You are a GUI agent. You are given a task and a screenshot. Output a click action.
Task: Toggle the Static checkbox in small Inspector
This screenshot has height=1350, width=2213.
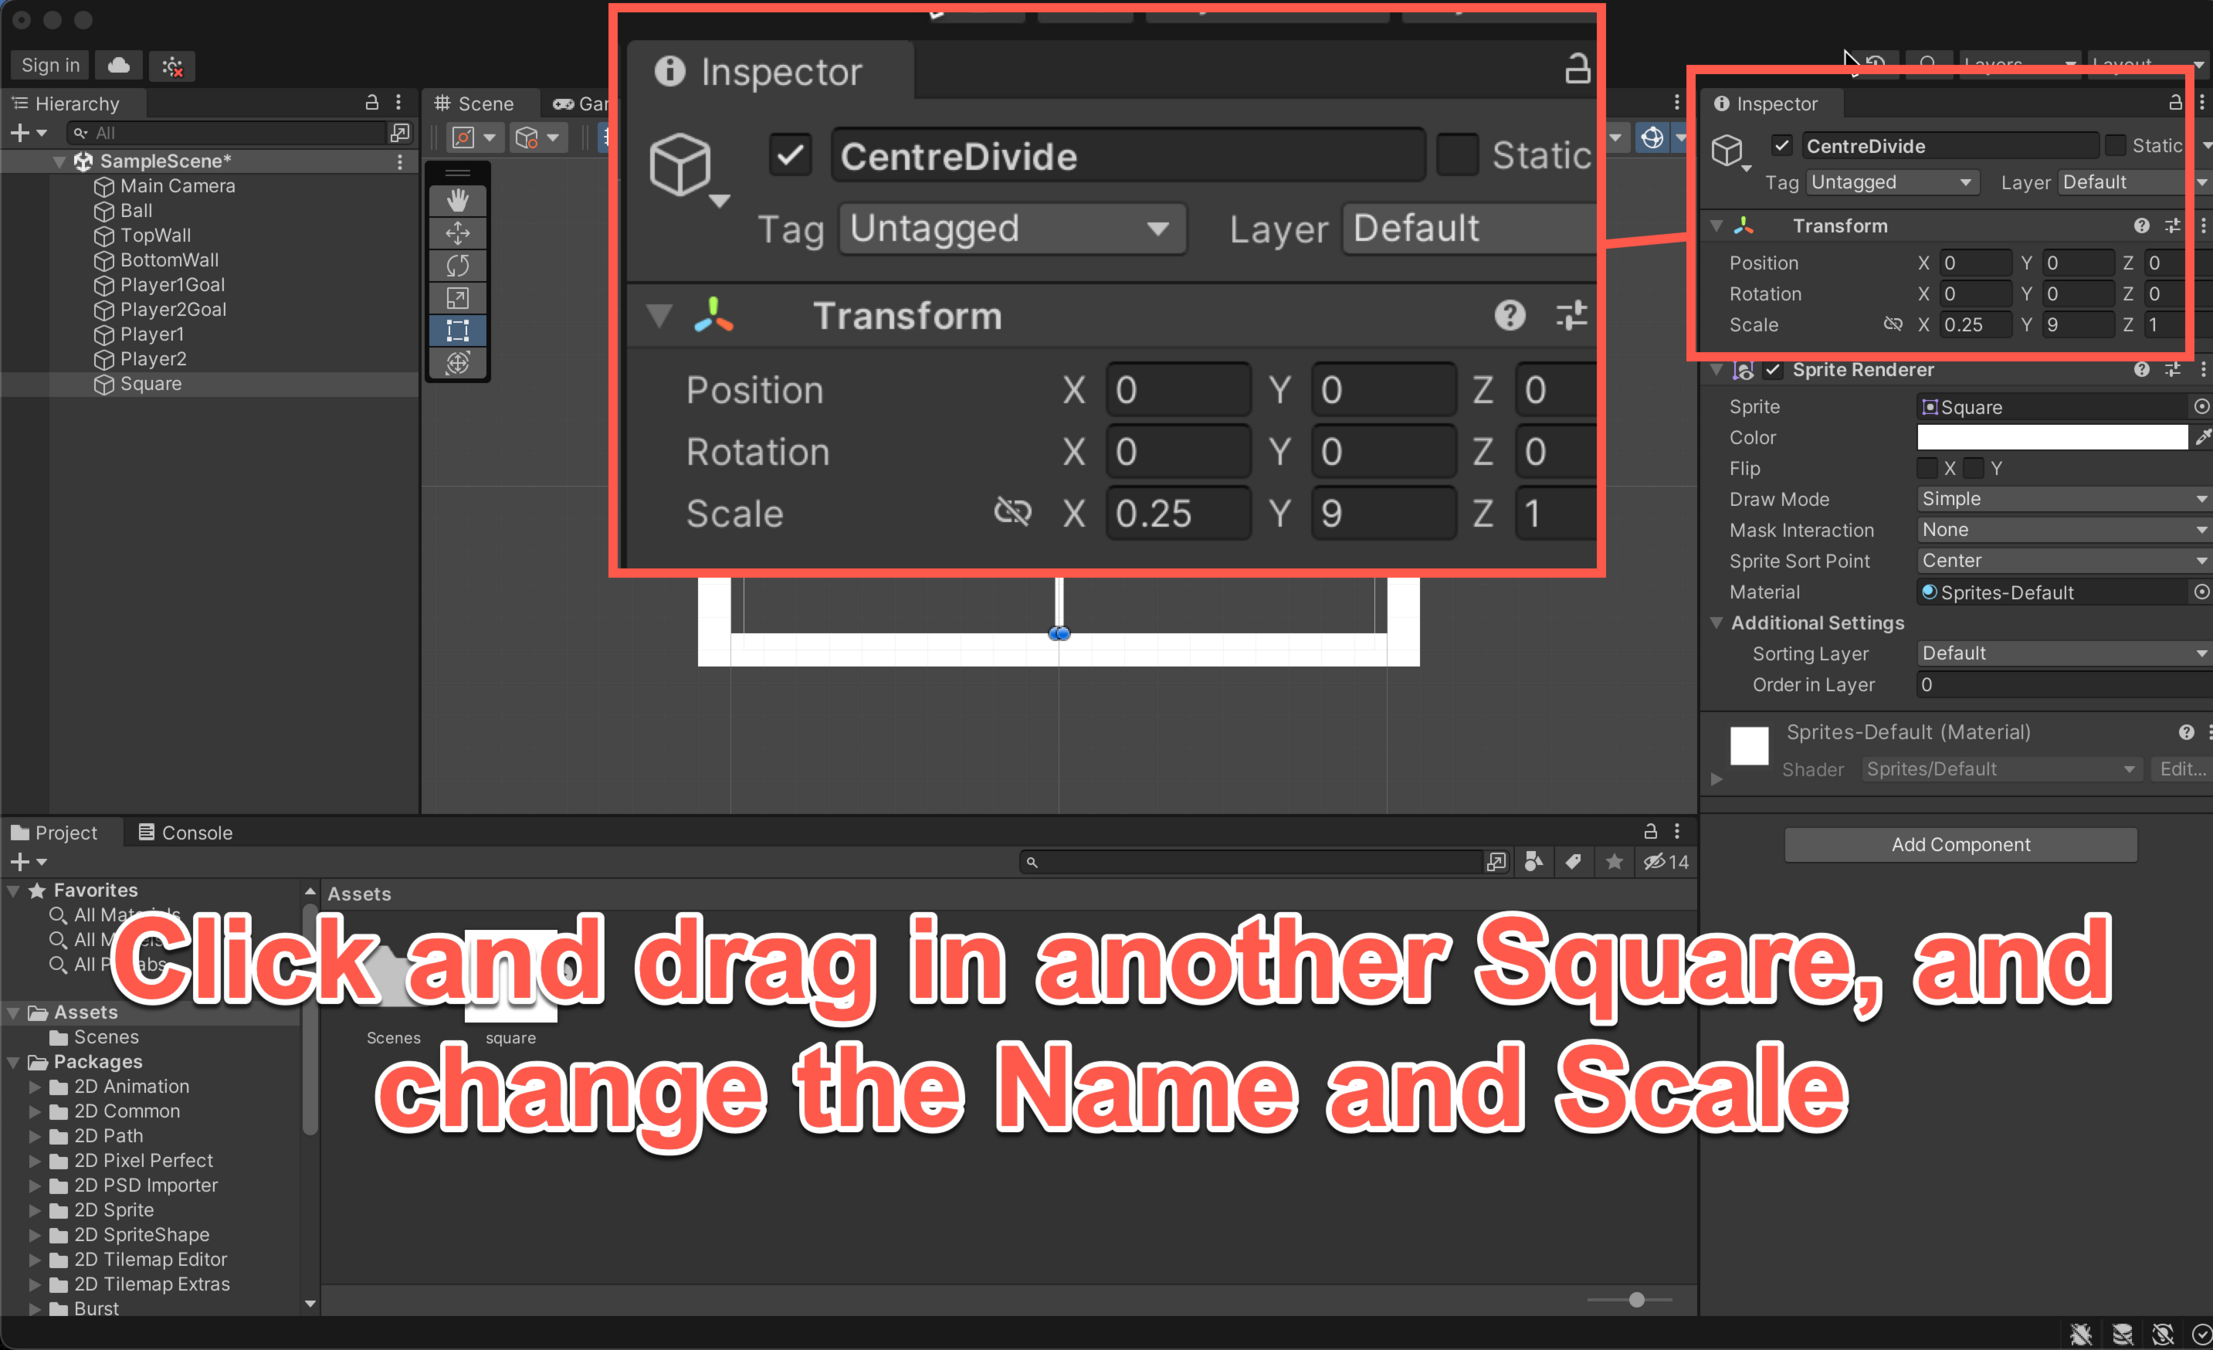tap(2115, 146)
